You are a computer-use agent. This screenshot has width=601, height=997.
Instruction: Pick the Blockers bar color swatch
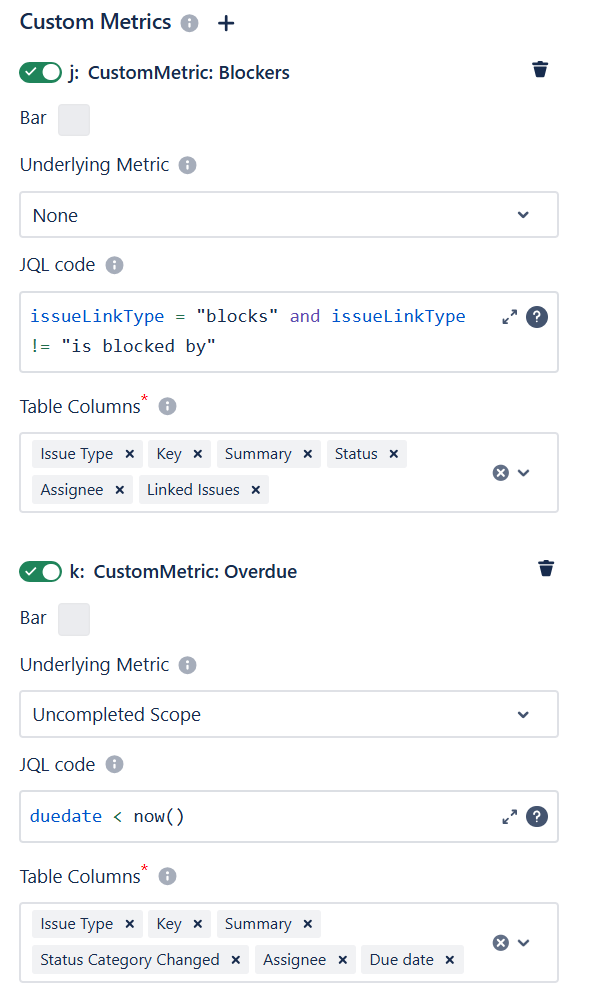(x=74, y=120)
